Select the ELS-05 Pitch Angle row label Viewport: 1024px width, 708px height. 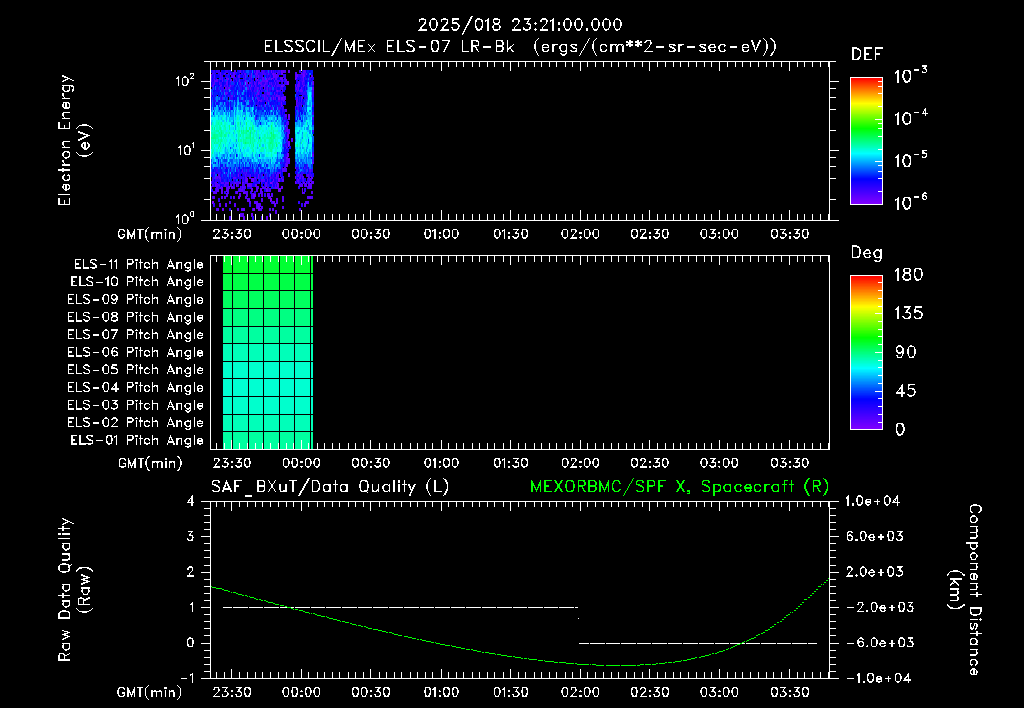click(136, 370)
